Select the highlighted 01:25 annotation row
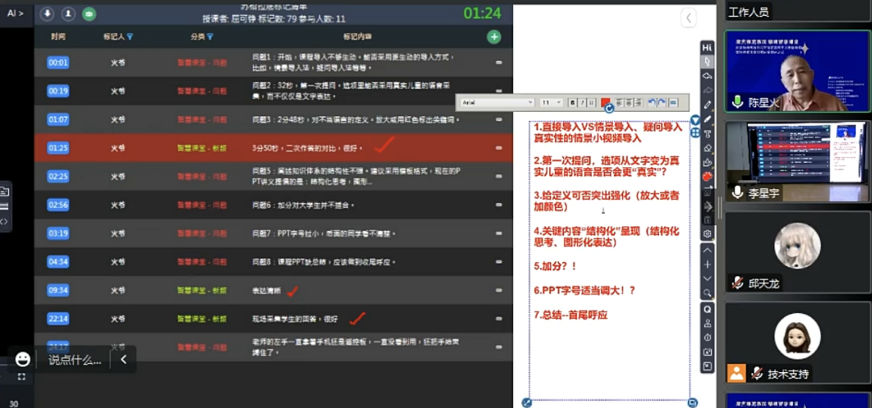The height and width of the screenshot is (408, 872). pyautogui.click(x=270, y=147)
